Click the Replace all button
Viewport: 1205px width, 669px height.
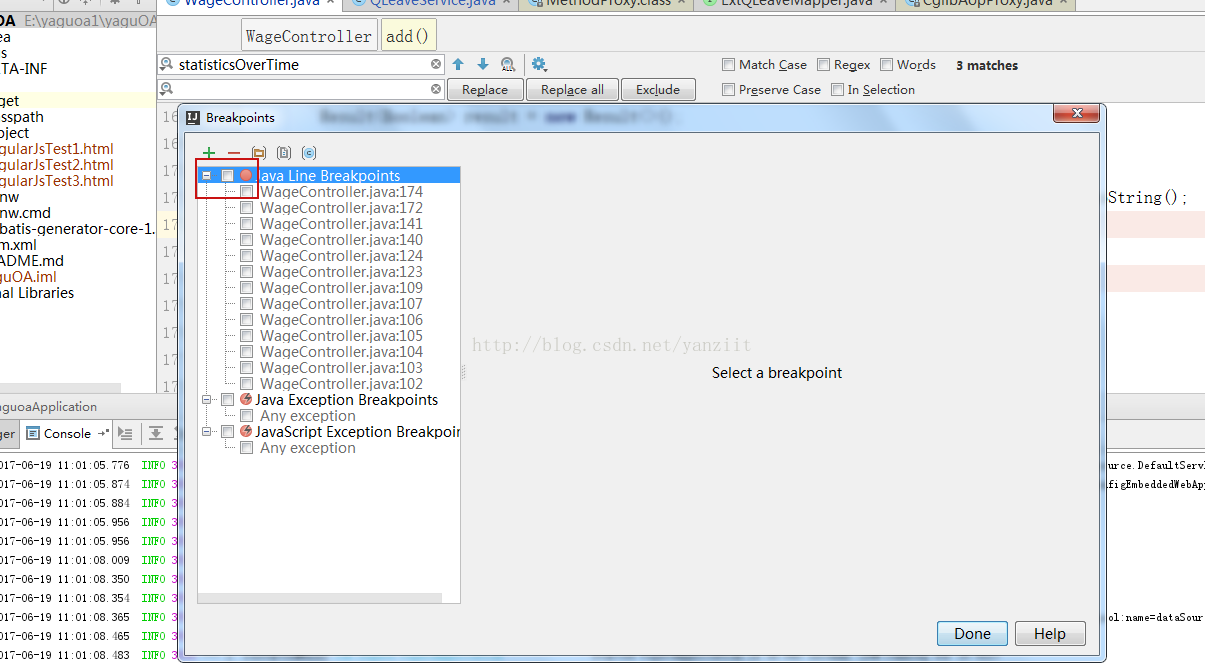pyautogui.click(x=572, y=89)
